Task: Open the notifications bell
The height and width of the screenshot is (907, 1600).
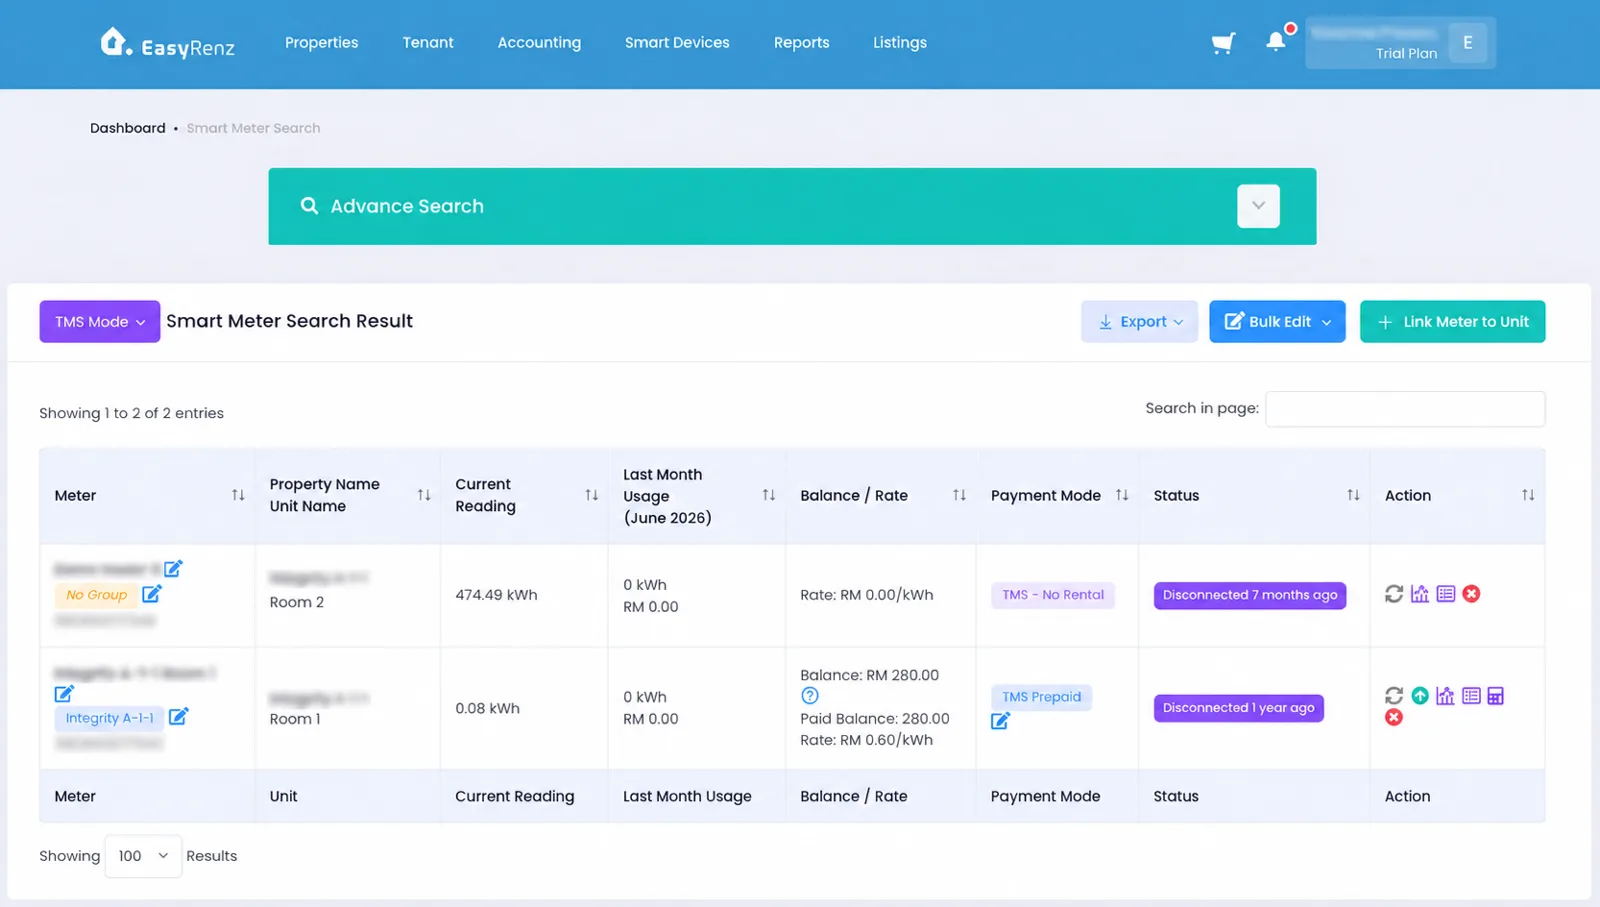Action: (x=1275, y=41)
